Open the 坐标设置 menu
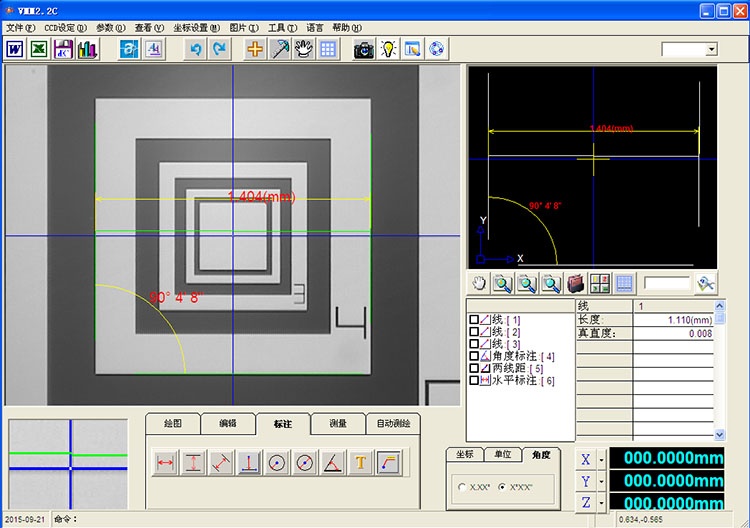750x528 pixels. click(196, 28)
